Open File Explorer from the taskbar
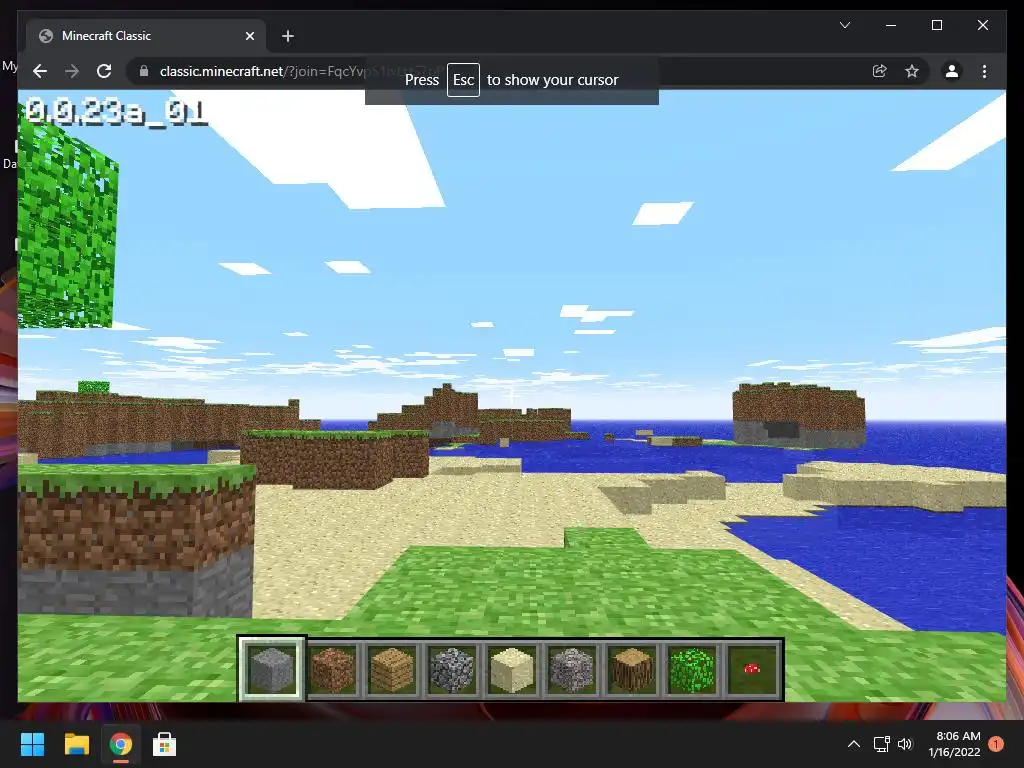Viewport: 1024px width, 768px height. [x=76, y=744]
